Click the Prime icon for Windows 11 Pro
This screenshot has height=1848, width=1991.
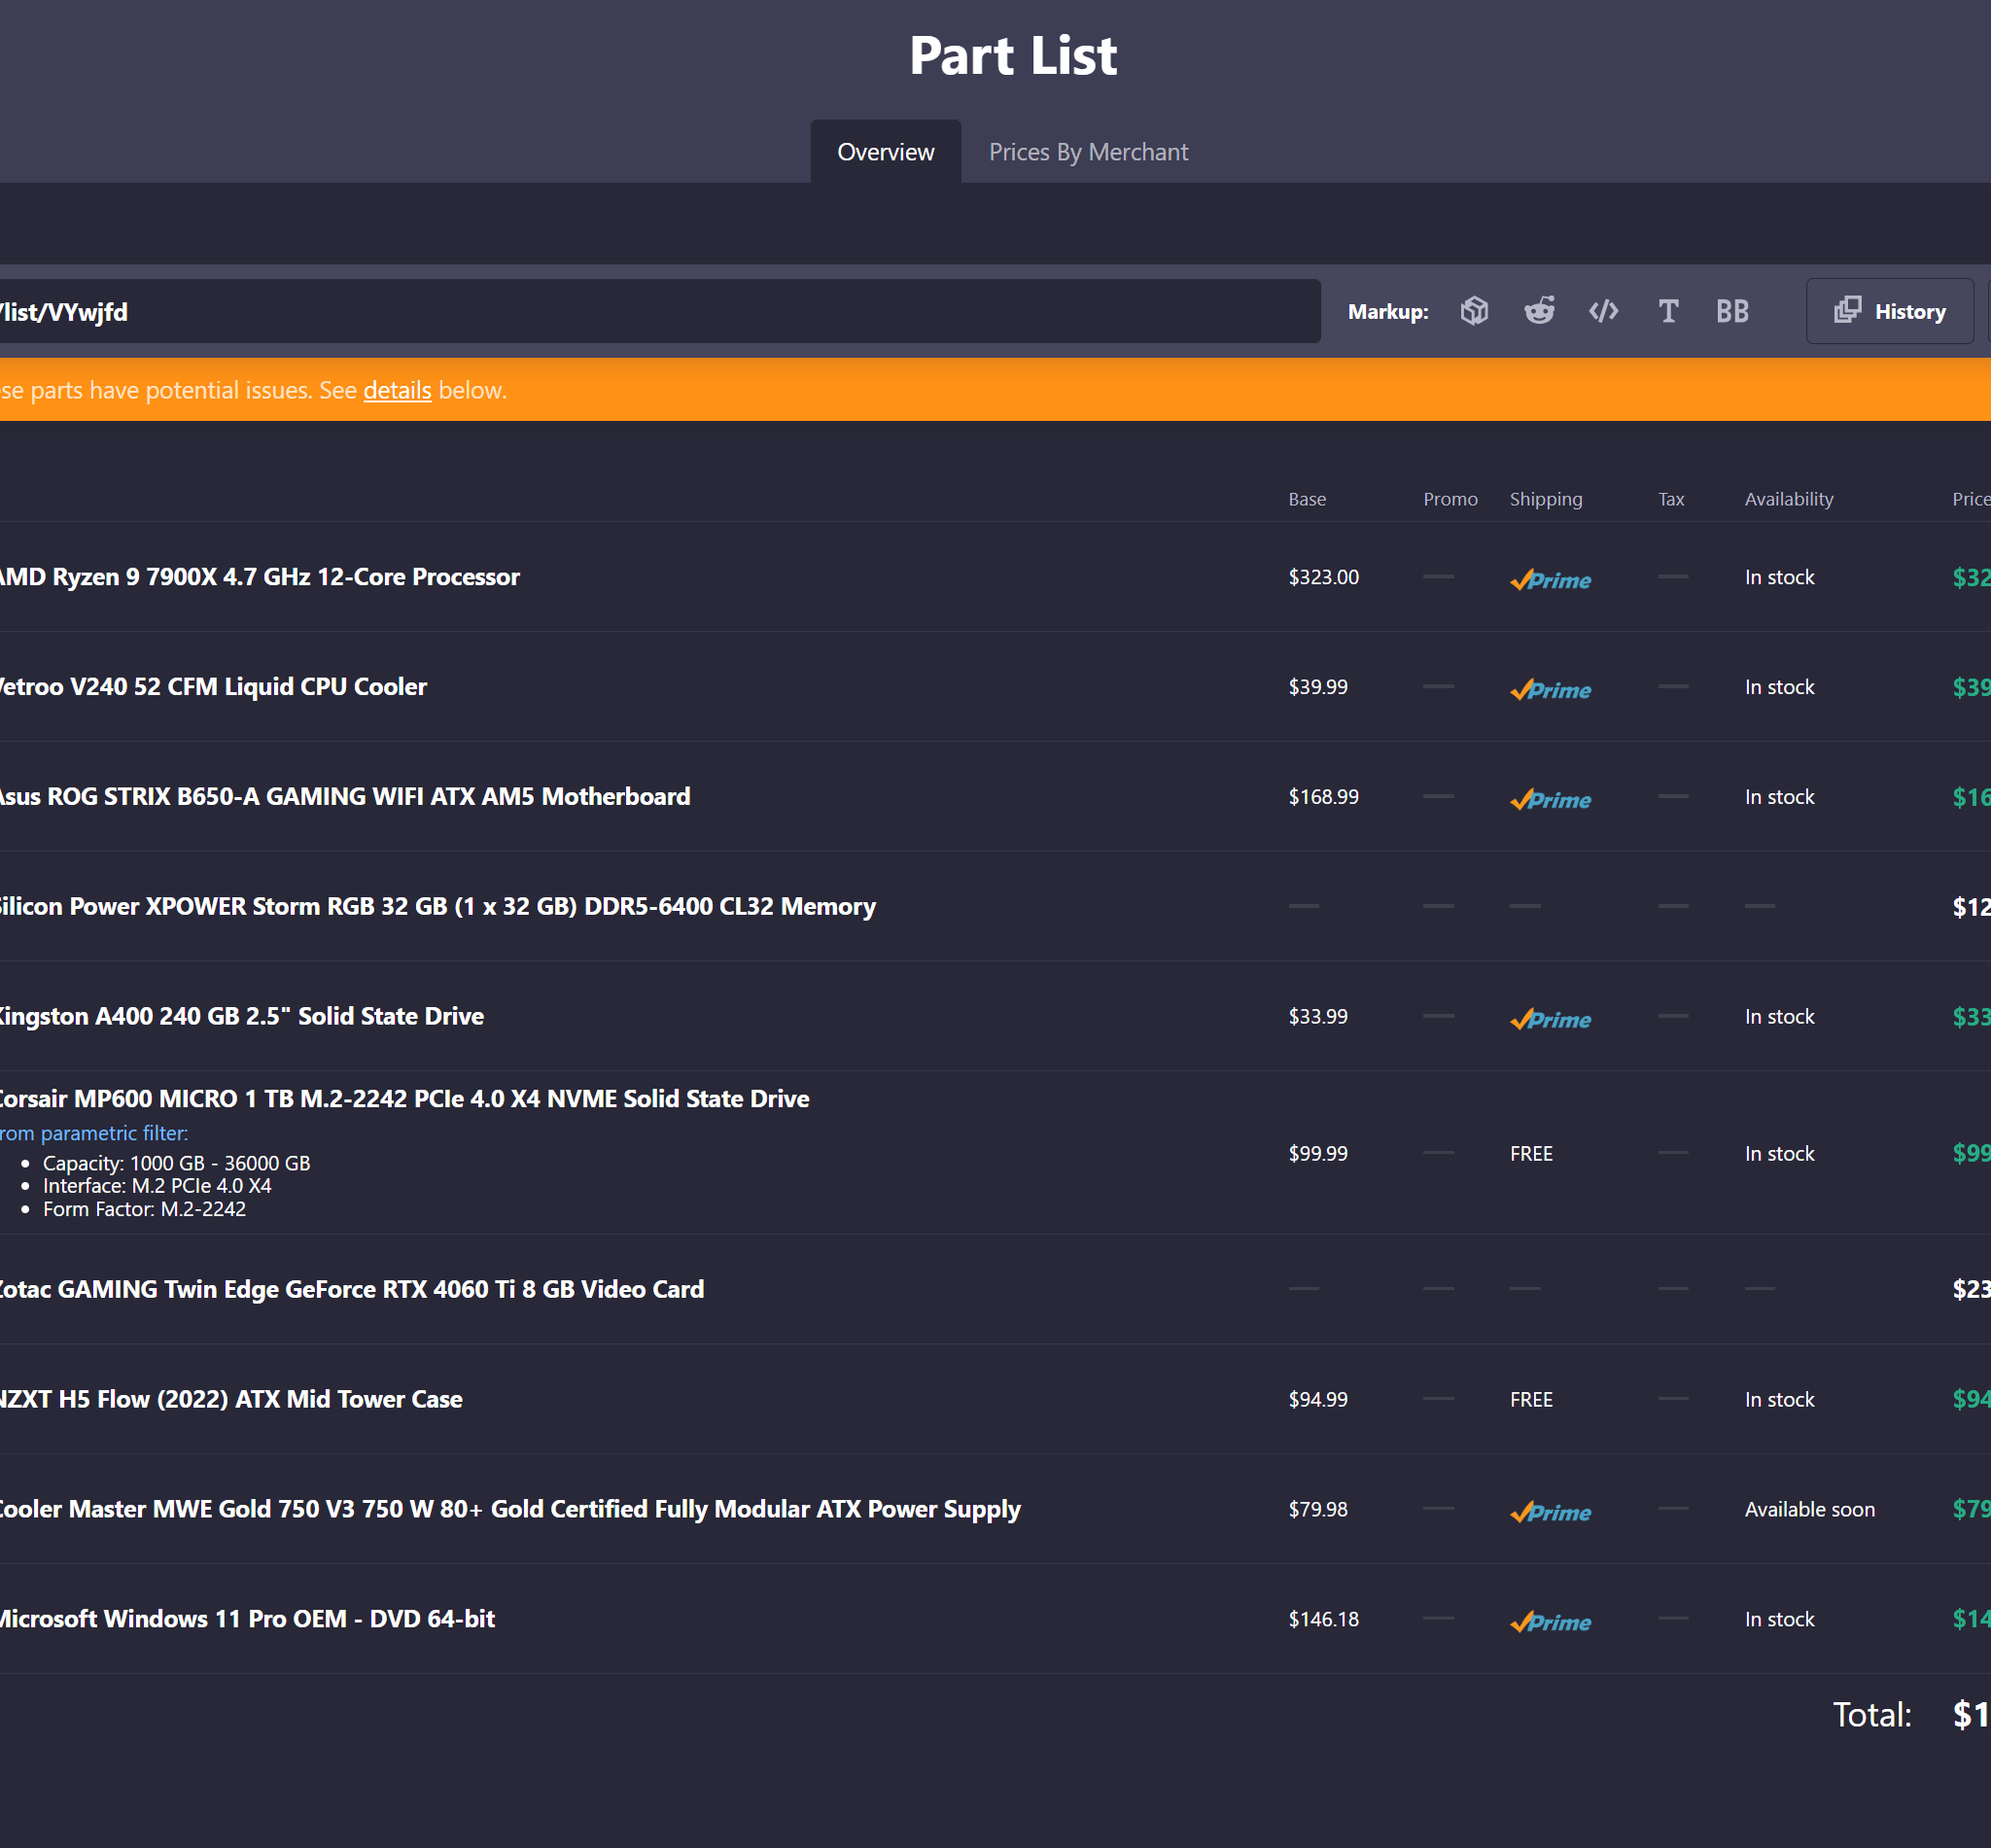(1550, 1621)
